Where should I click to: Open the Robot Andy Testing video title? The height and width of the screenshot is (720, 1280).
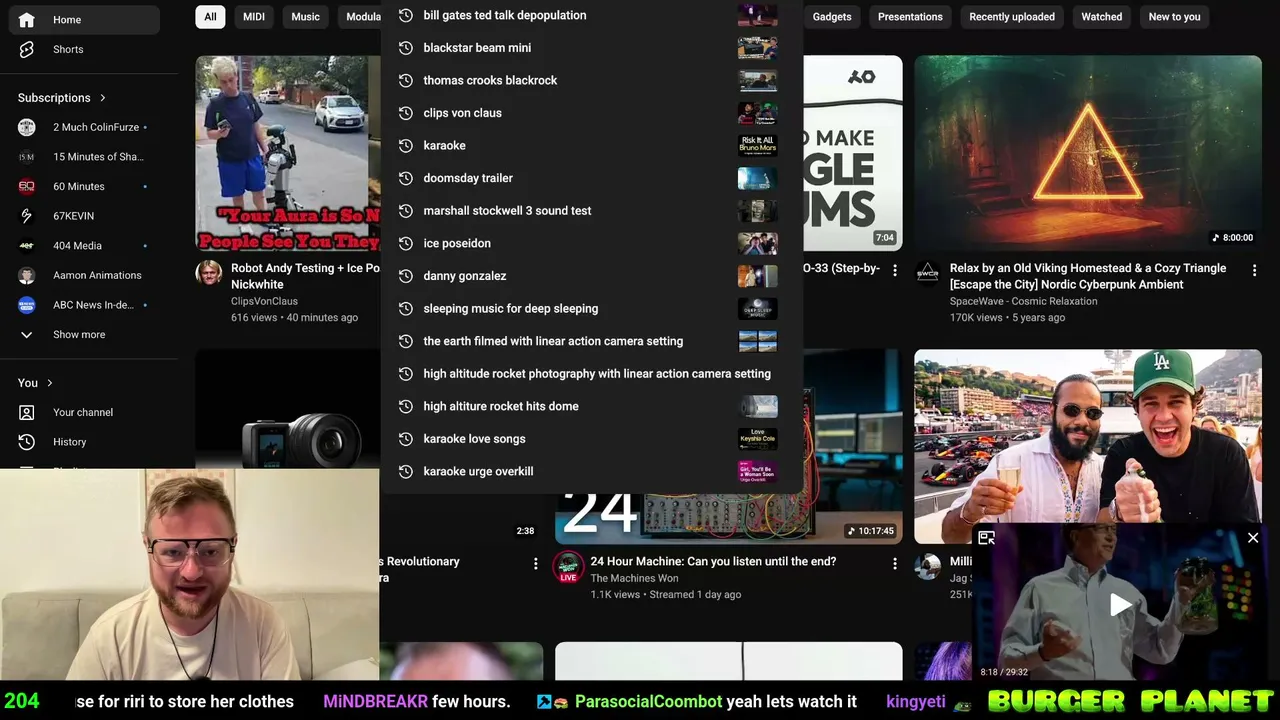tap(305, 276)
